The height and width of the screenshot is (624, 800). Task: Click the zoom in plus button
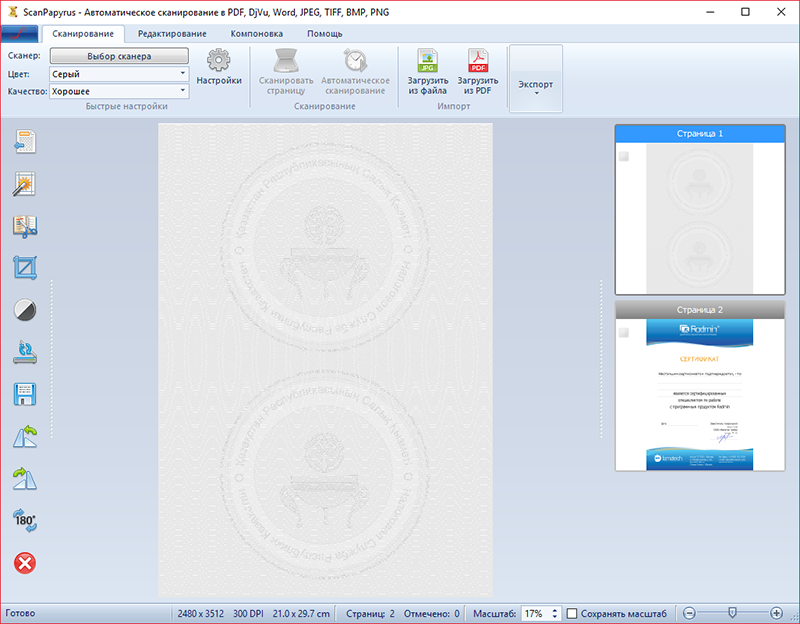point(776,613)
